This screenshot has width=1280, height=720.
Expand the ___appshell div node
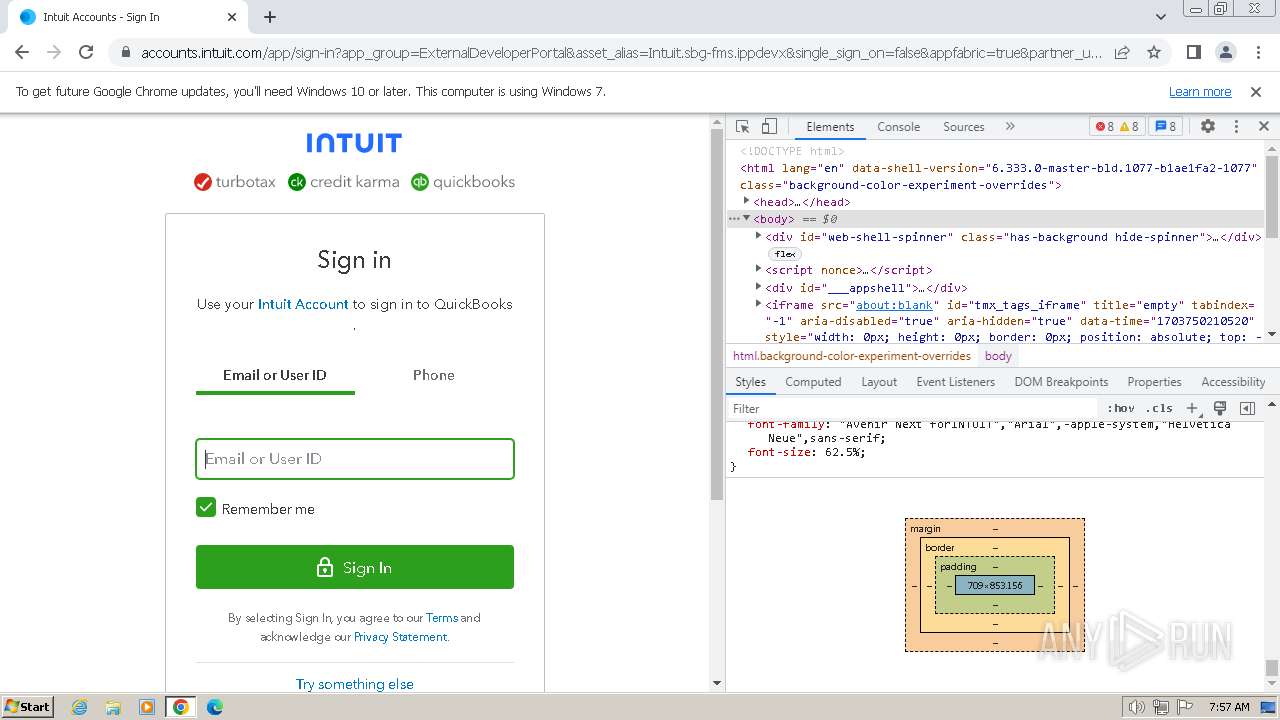(758, 287)
